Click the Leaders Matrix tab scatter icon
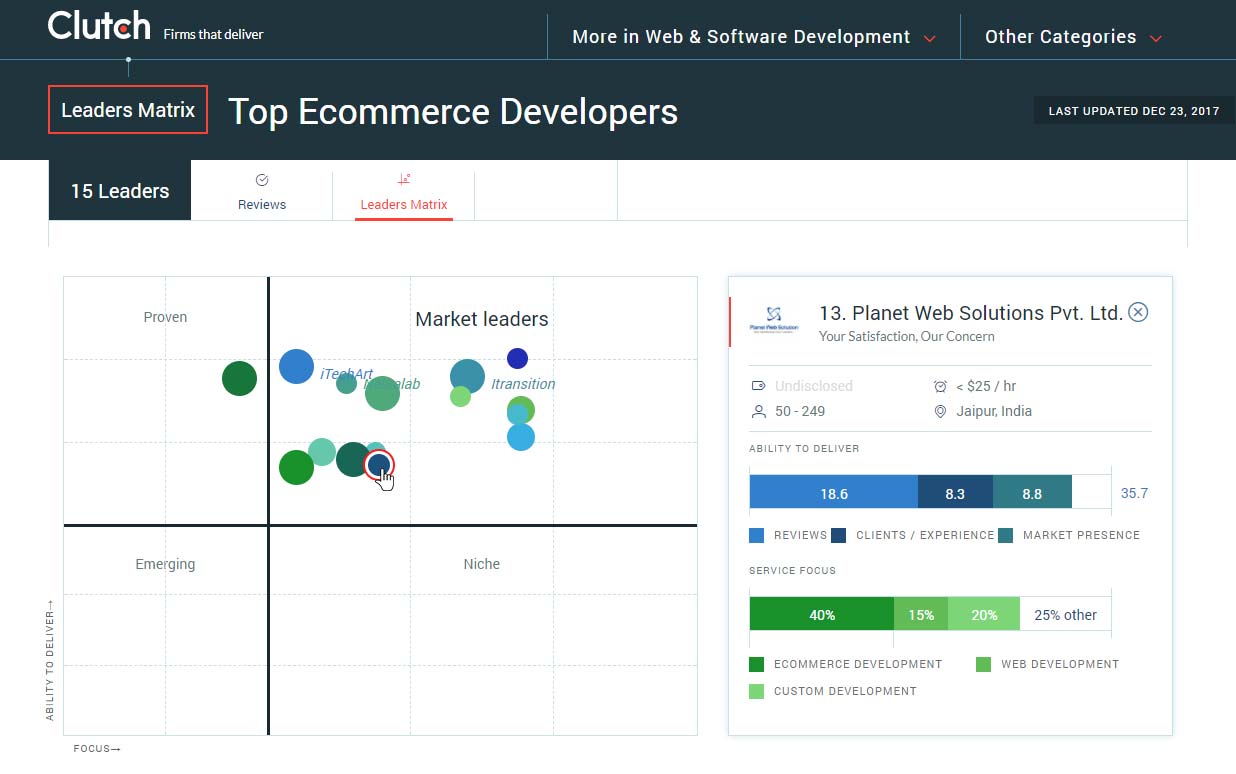Screen dimensions: 1236x774 [x=404, y=180]
